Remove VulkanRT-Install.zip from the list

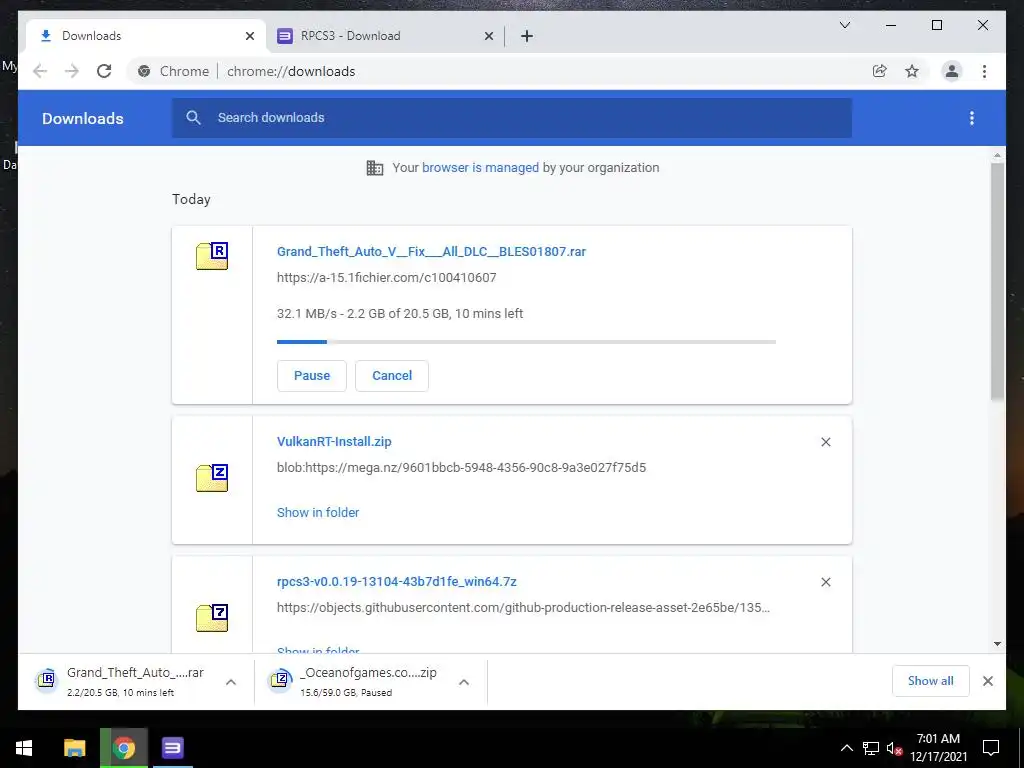[825, 442]
